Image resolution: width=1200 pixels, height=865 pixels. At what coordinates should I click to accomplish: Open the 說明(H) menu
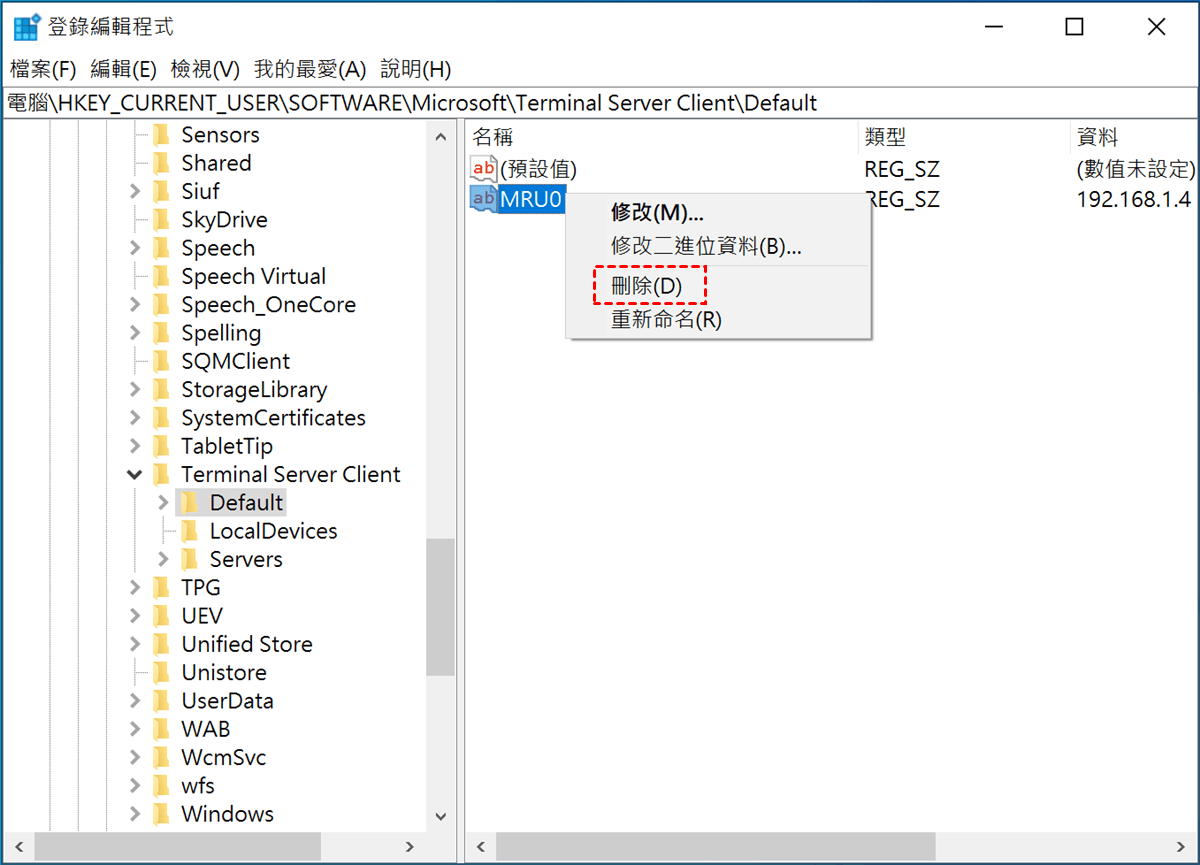[x=416, y=69]
